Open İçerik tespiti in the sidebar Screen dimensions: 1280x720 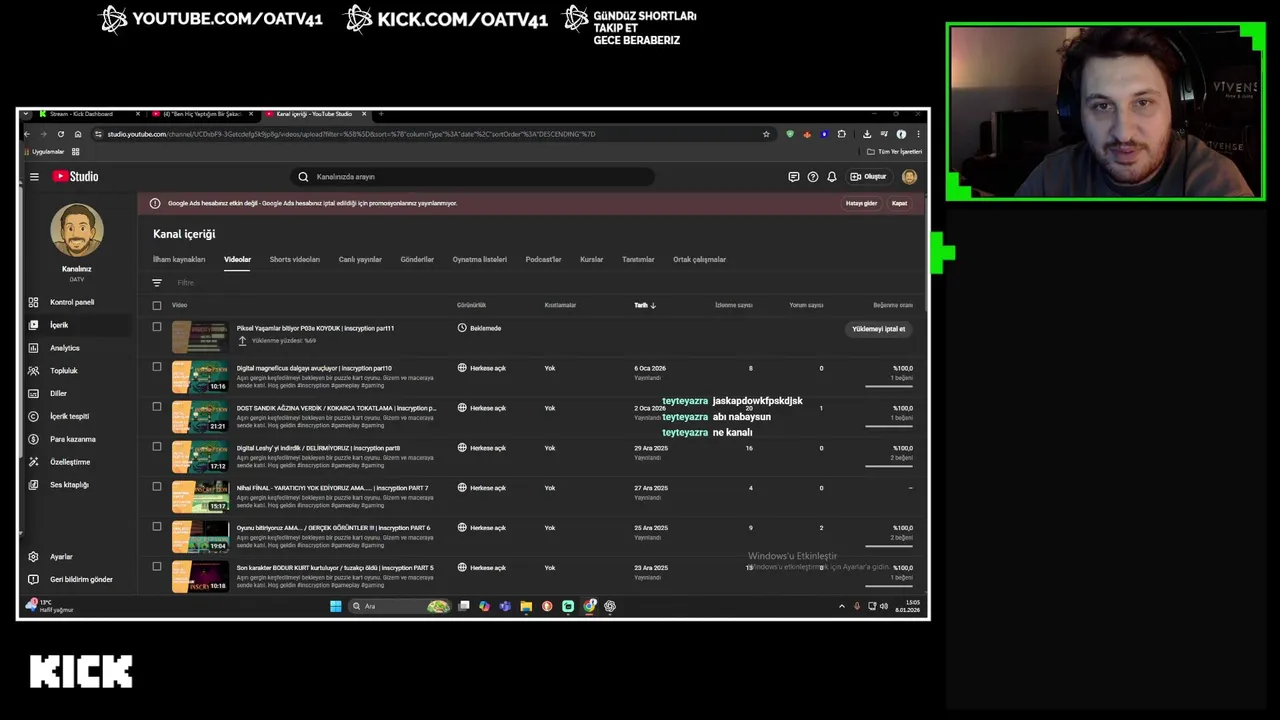point(69,417)
